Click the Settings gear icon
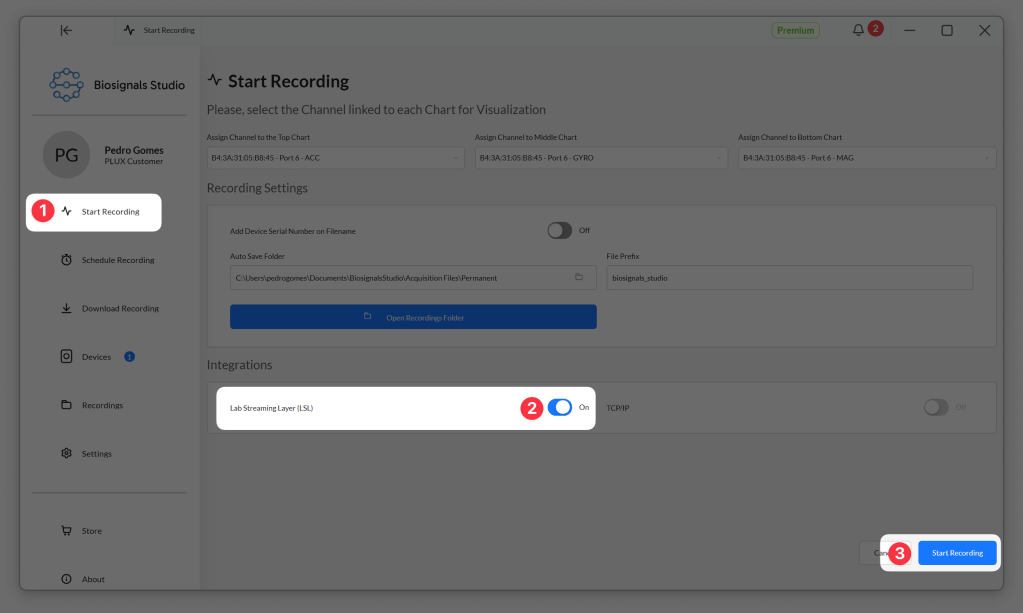The image size is (1023, 613). (x=67, y=453)
